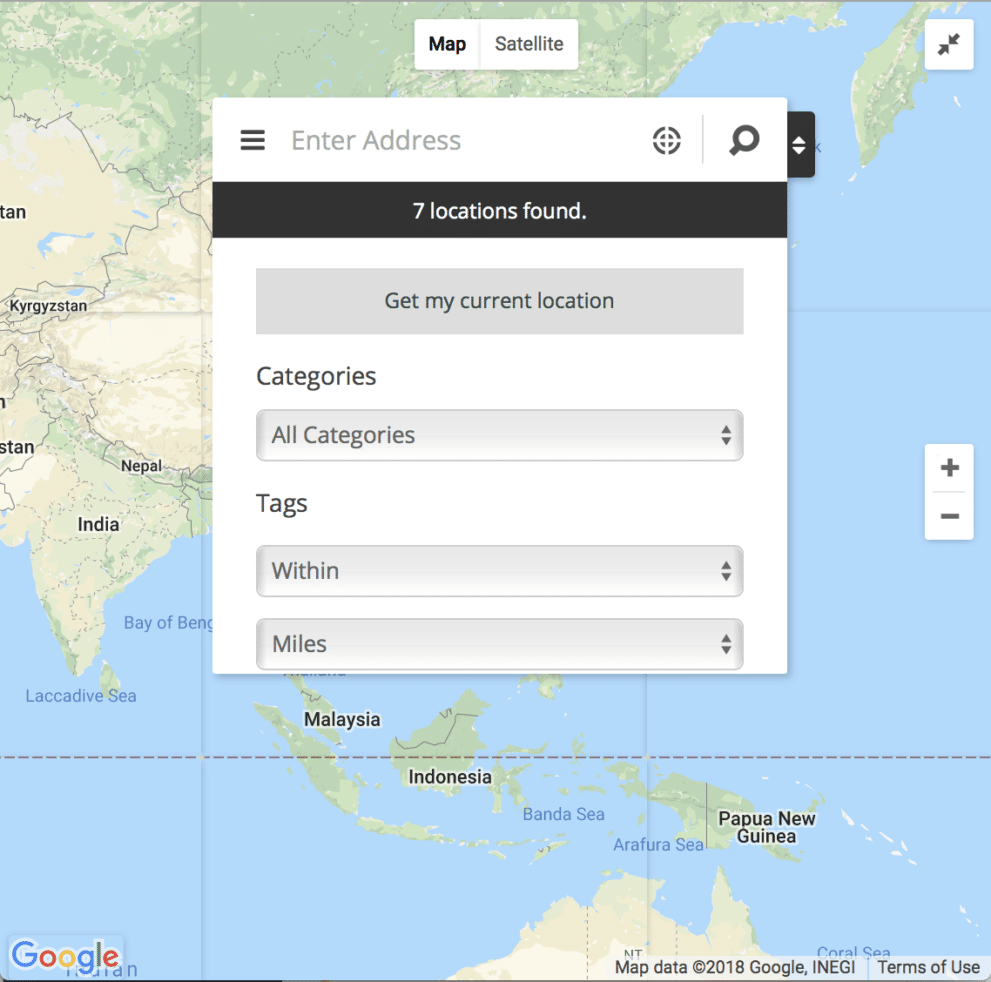This screenshot has width=991, height=982.
Task: Open the All Categories dropdown
Action: [499, 435]
